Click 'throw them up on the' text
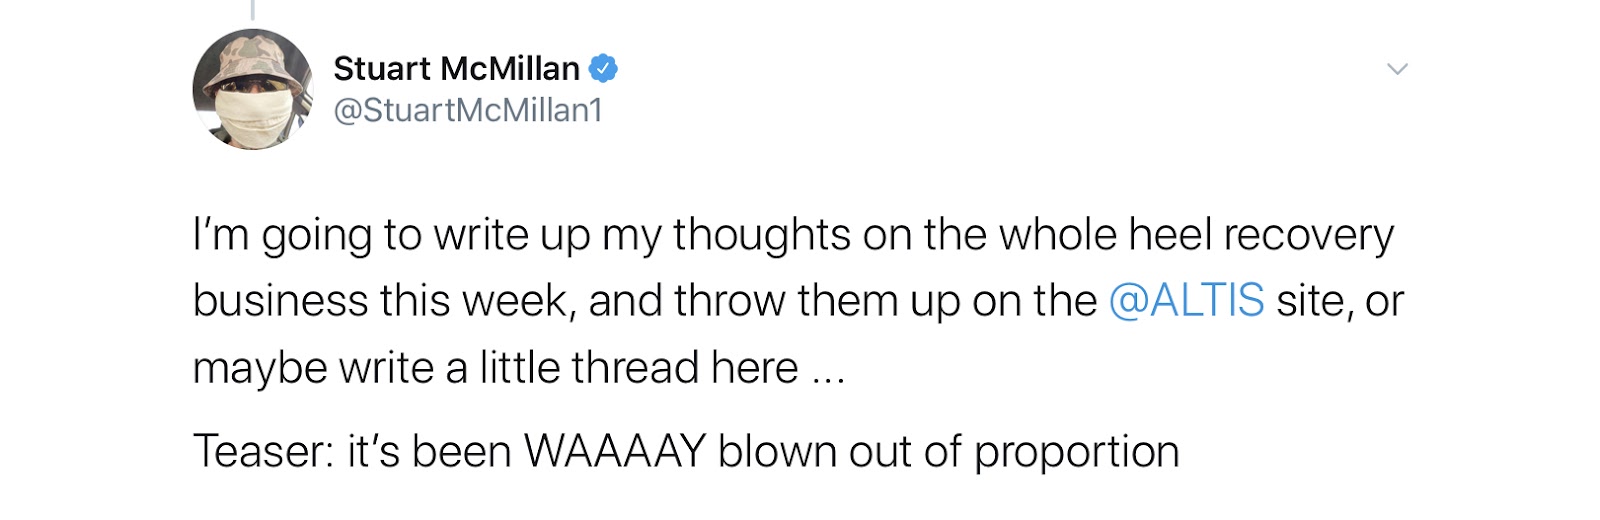The image size is (1600, 520). pyautogui.click(x=885, y=300)
